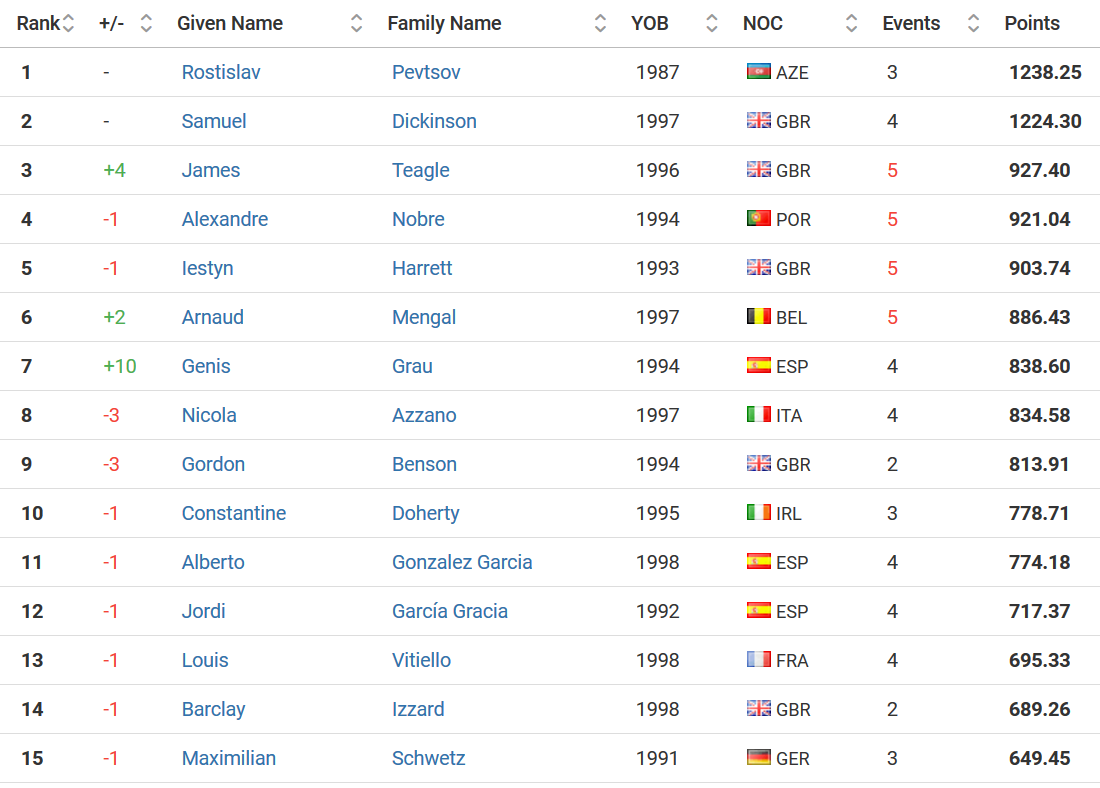Click the Points column header
Image resolution: width=1100 pixels, height=788 pixels.
tap(1032, 23)
